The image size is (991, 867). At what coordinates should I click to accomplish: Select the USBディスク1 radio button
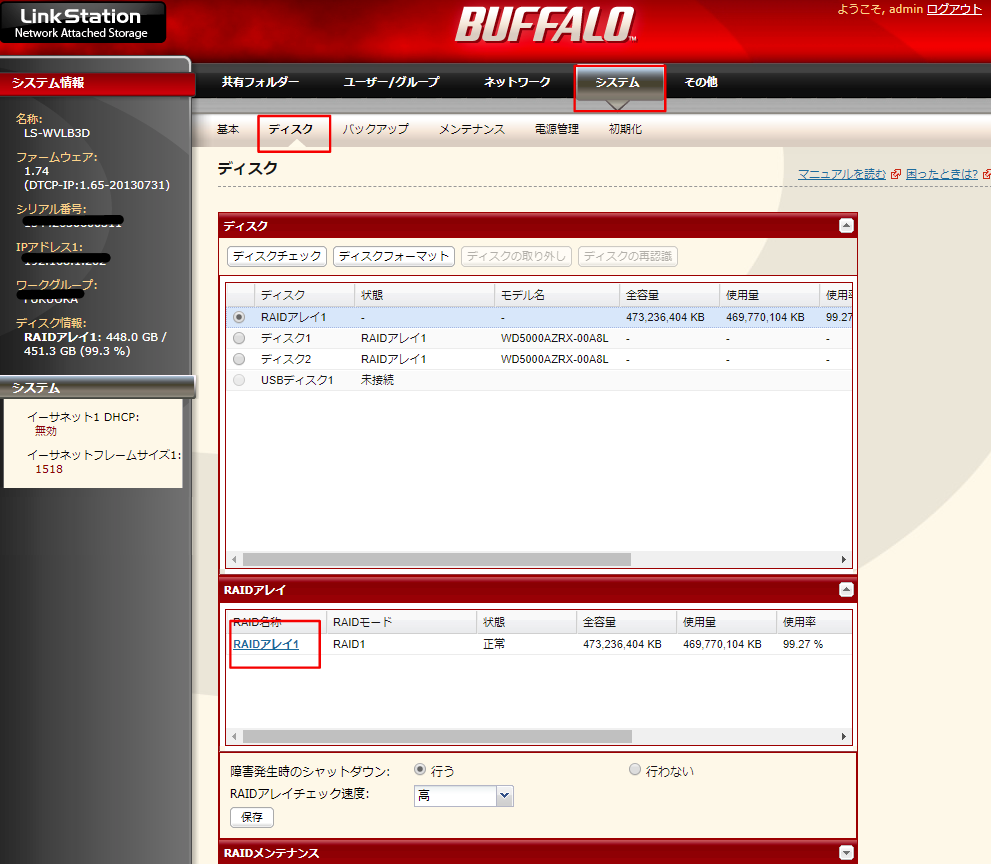[x=237, y=379]
